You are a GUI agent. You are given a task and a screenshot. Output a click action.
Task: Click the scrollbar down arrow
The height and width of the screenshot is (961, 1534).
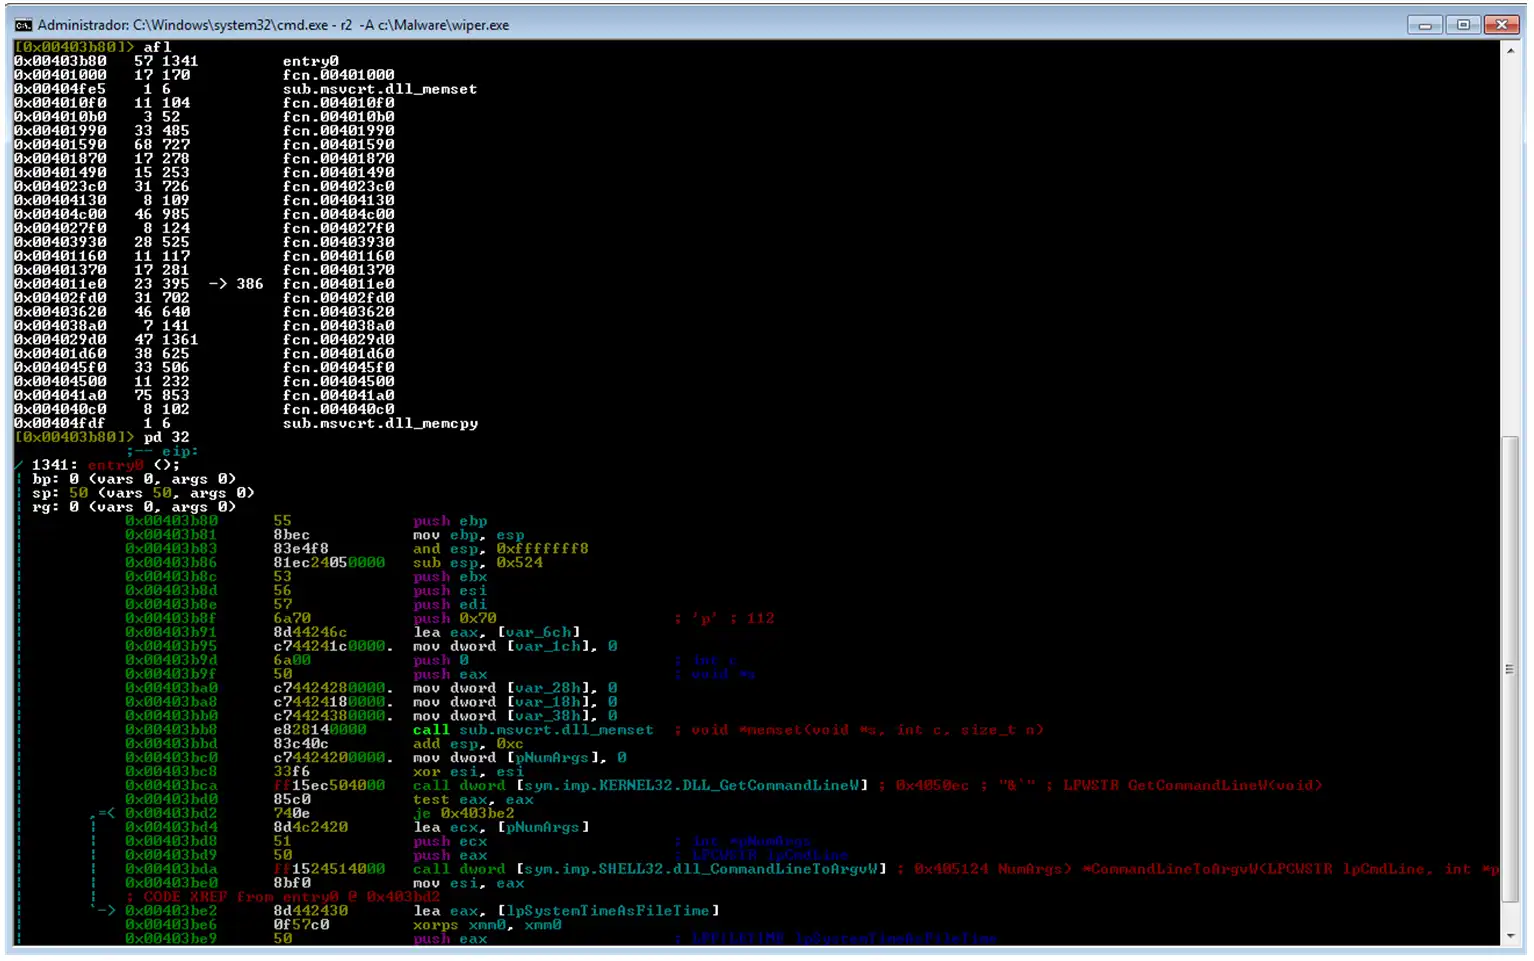click(x=1510, y=936)
